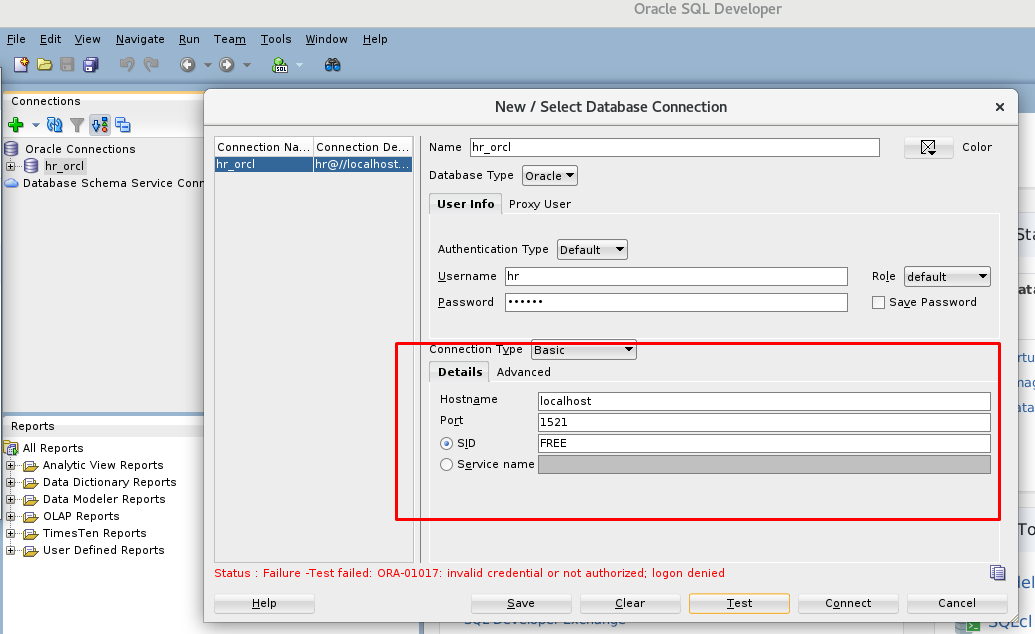
Task: Open the Window menu
Action: click(326, 39)
